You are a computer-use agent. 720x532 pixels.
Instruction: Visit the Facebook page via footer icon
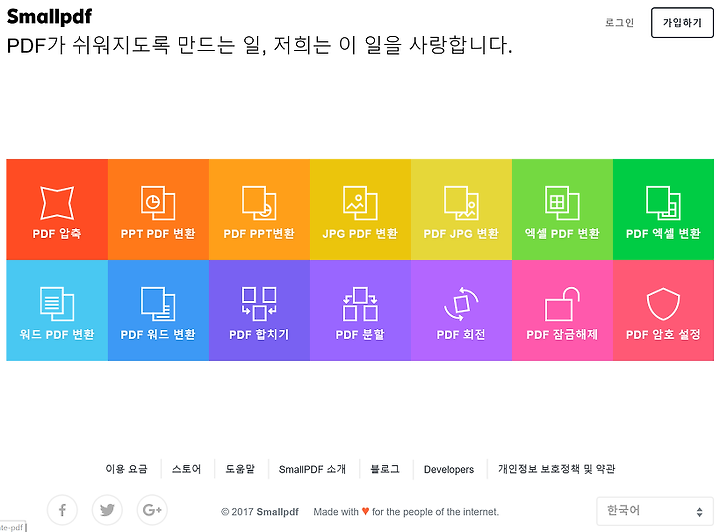62,510
